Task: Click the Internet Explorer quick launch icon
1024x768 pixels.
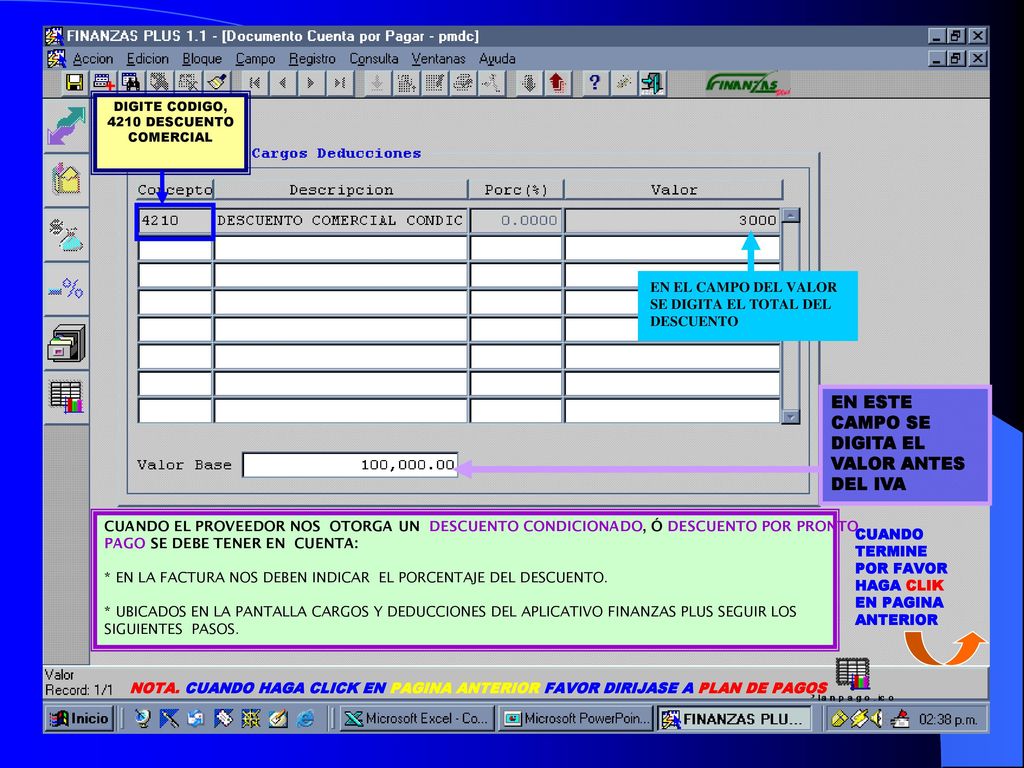Action: pos(306,718)
